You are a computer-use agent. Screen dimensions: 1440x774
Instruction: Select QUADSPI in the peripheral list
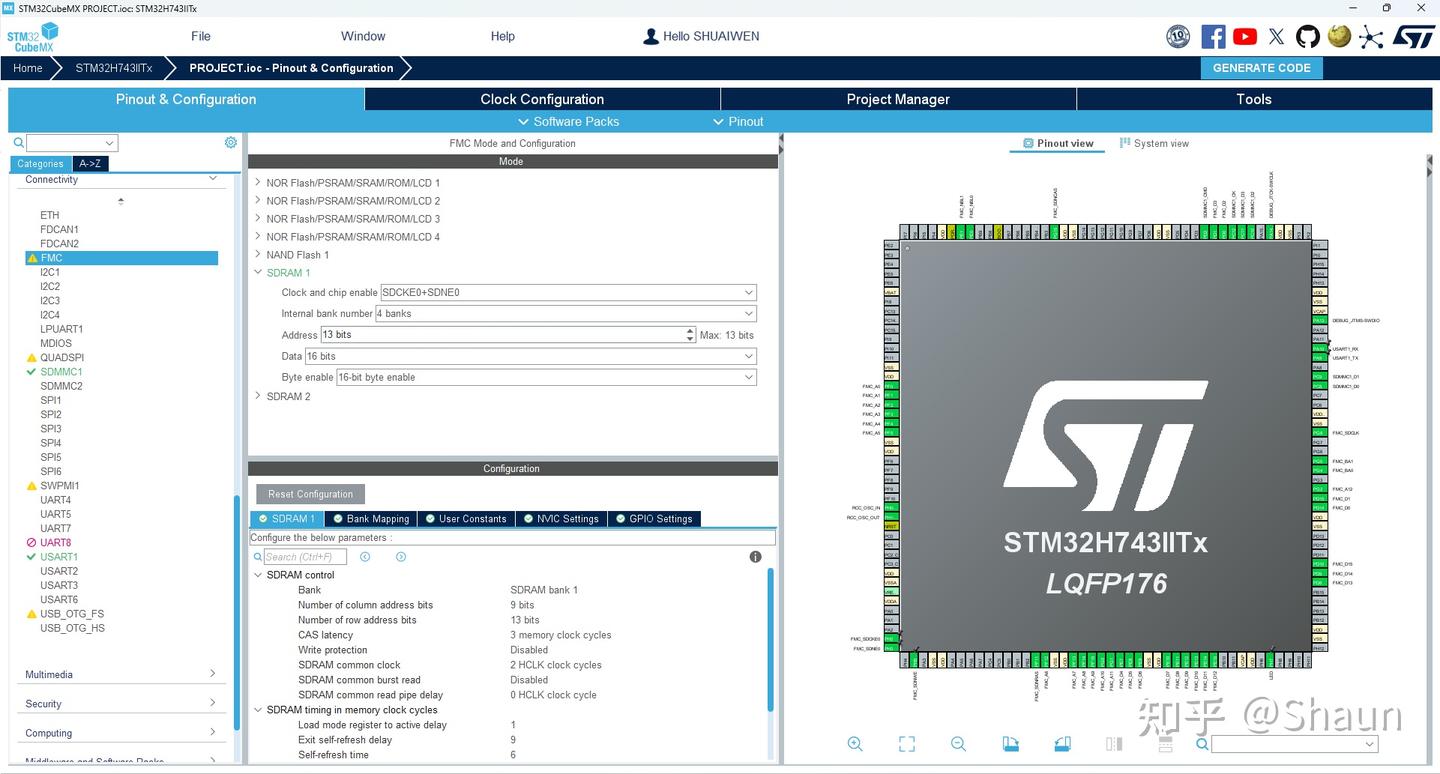62,357
